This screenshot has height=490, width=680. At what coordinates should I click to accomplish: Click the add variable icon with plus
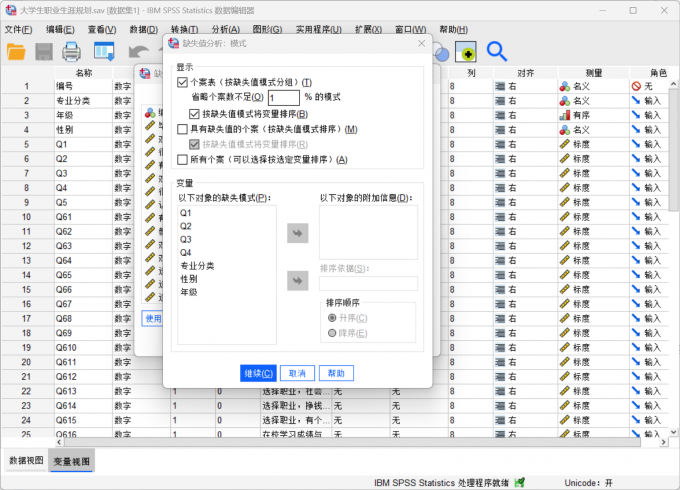point(465,51)
